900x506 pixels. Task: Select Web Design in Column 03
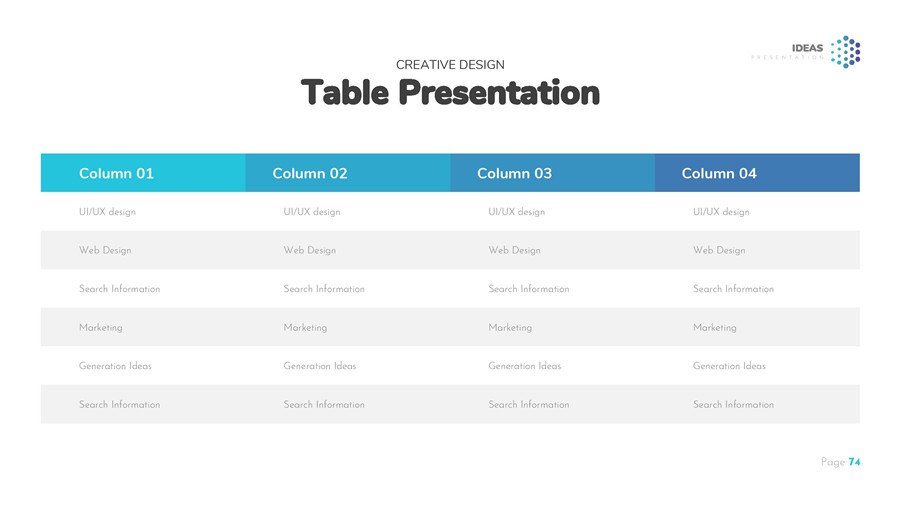(514, 250)
